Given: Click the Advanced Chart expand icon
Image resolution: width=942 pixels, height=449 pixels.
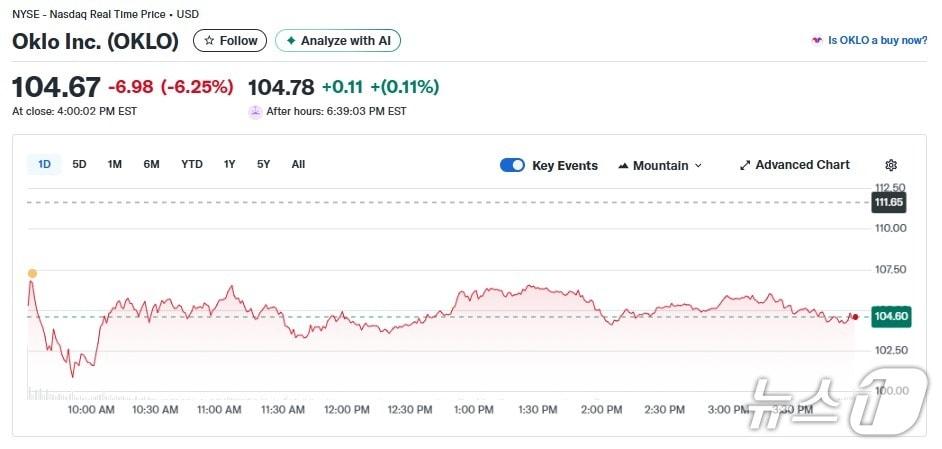Looking at the screenshot, I should (745, 166).
